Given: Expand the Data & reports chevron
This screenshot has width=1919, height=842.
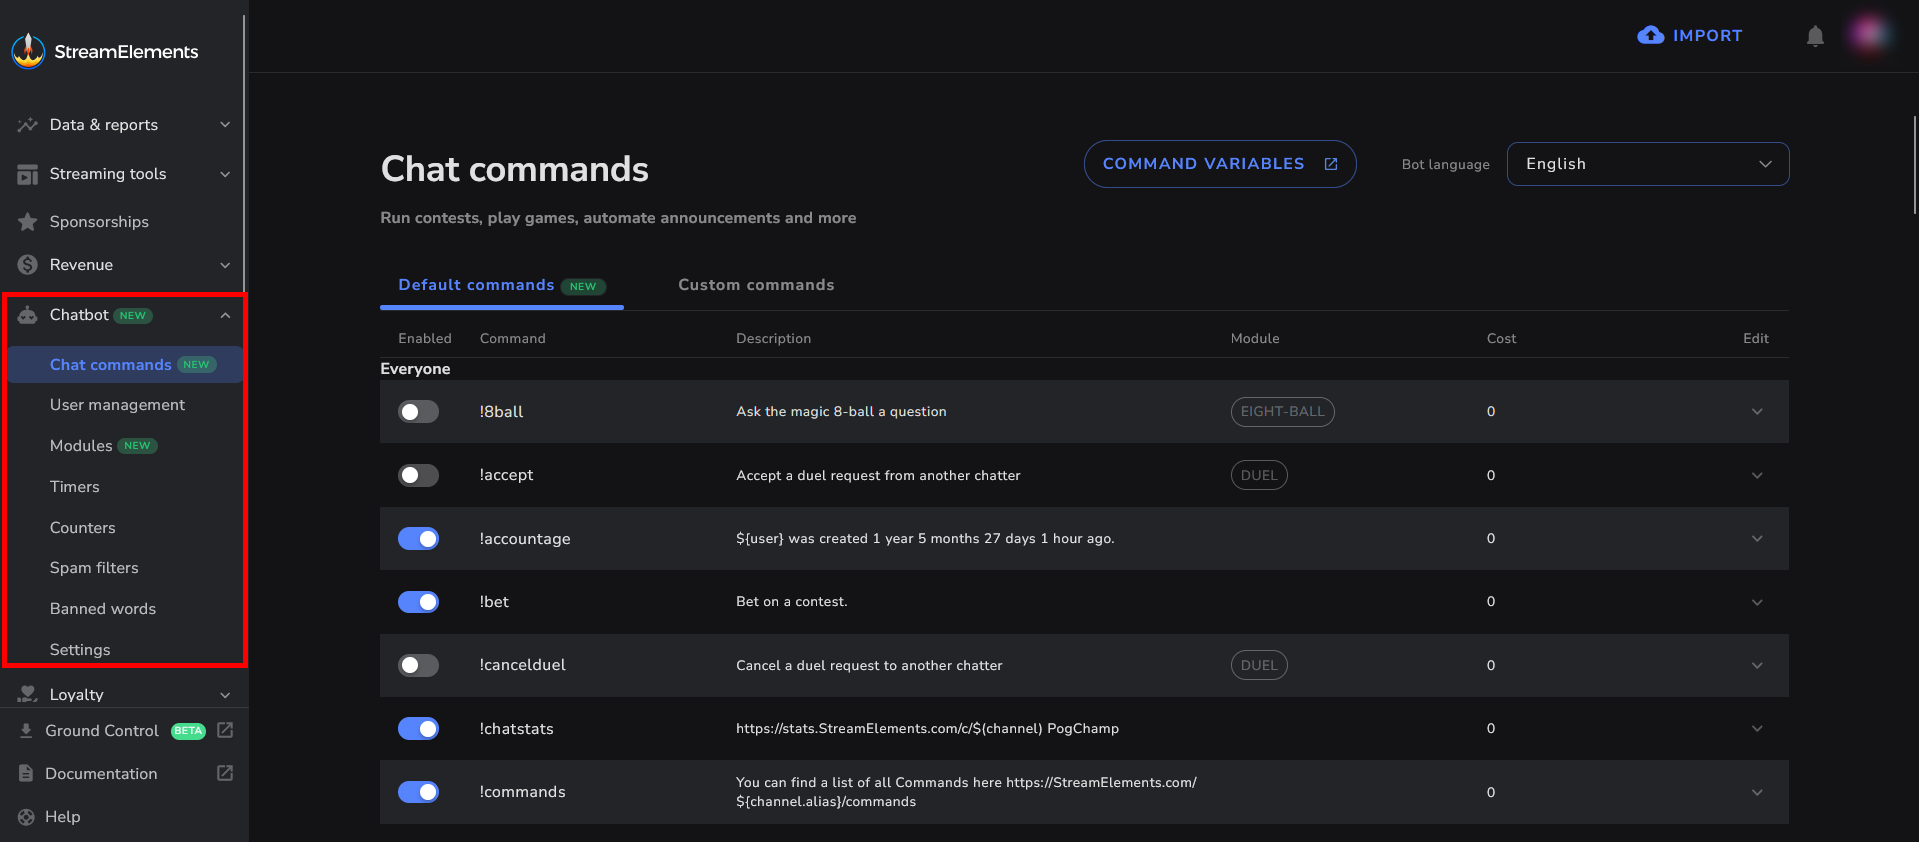Looking at the screenshot, I should 225,125.
